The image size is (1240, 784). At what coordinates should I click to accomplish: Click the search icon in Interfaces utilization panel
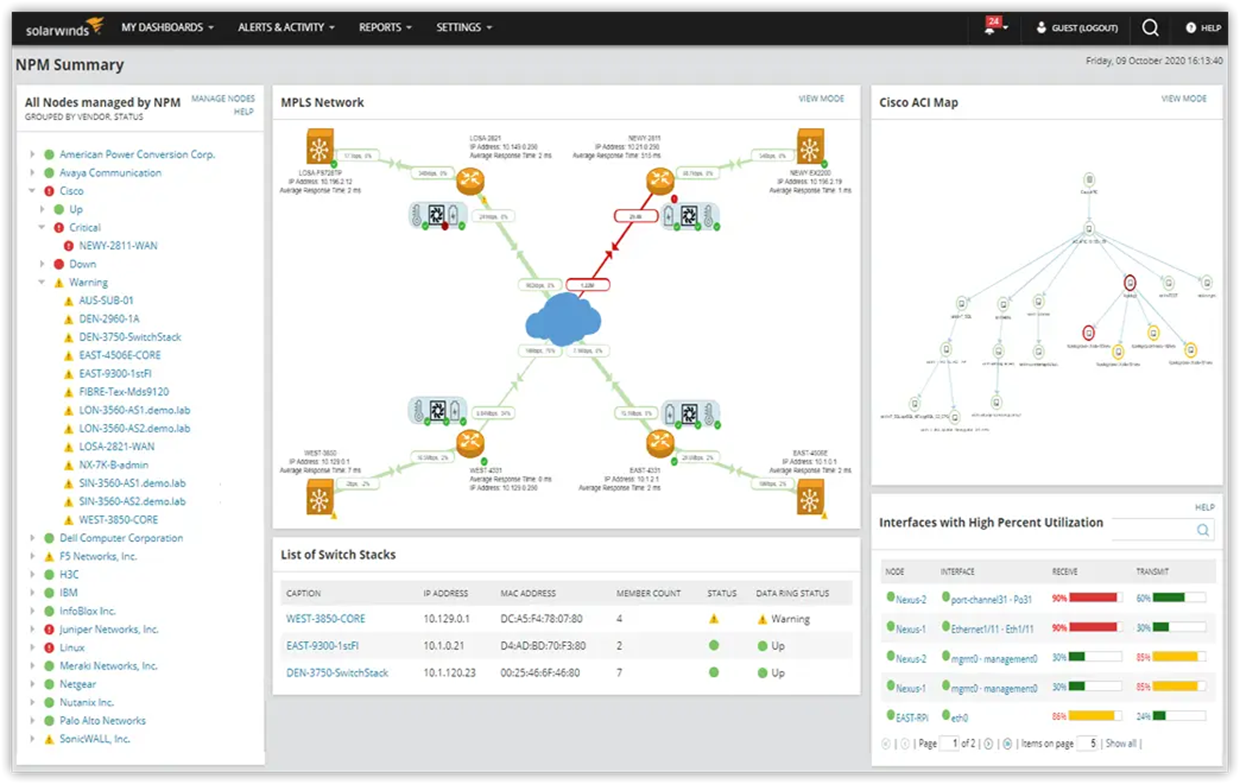[x=1203, y=530]
